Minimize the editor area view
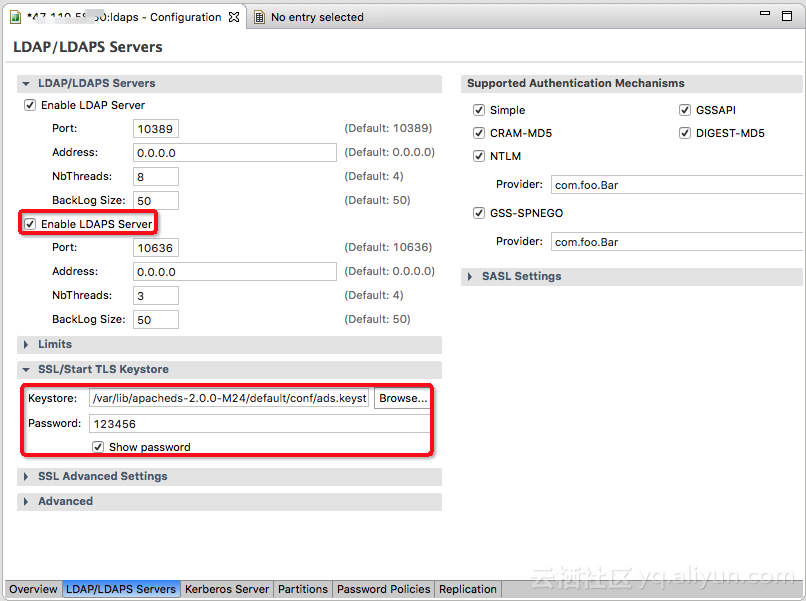806x601 pixels. click(x=765, y=13)
